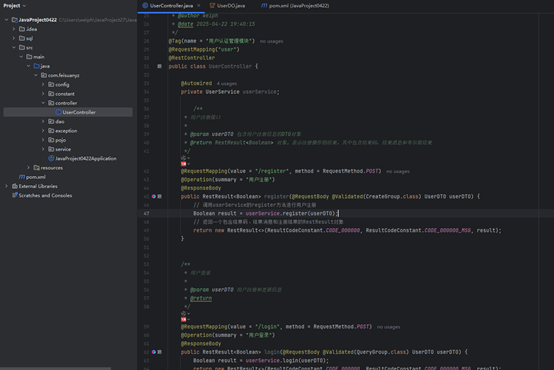This screenshot has width=554, height=370.
Task: Click the red plugin icon above /login mapping
Action: pos(183,319)
